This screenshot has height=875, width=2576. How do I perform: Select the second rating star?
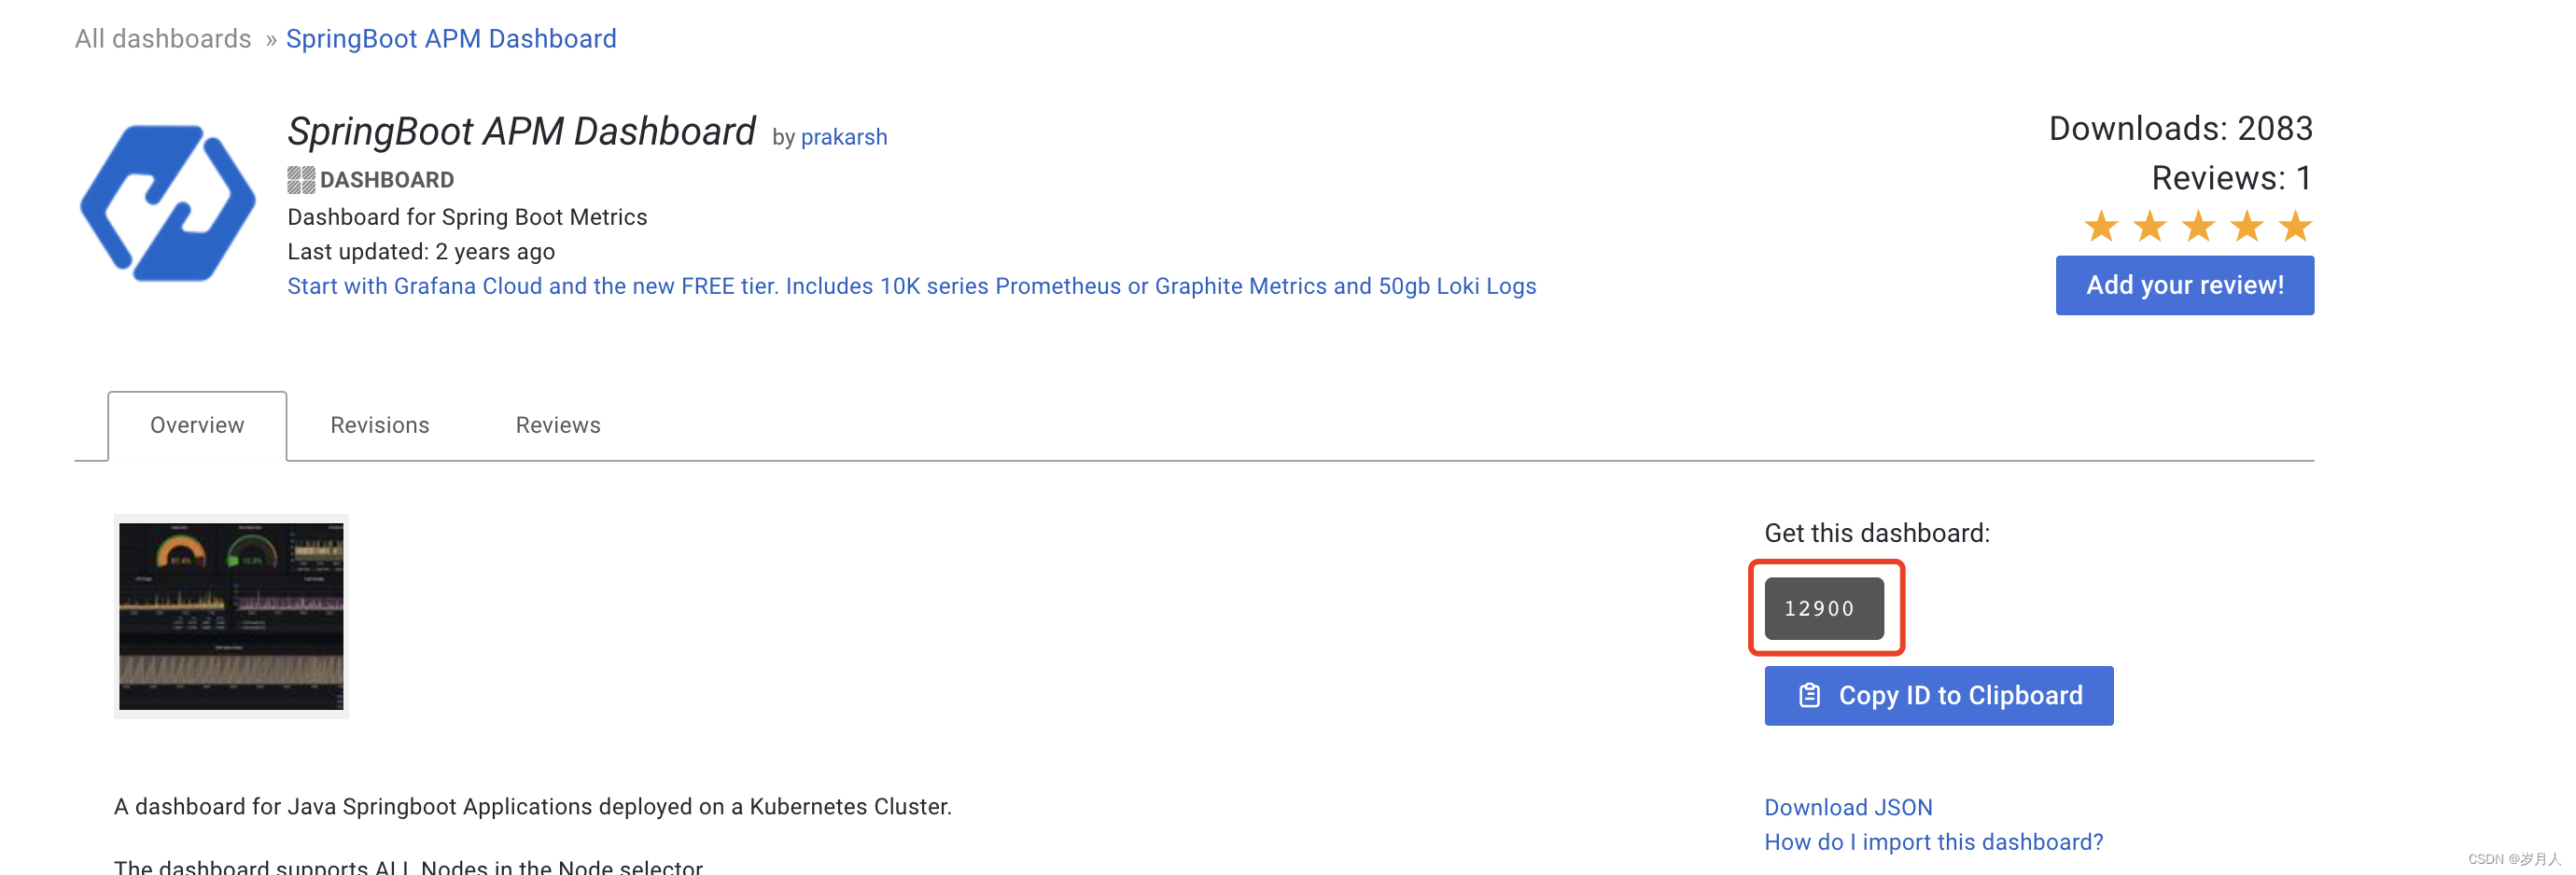2152,227
